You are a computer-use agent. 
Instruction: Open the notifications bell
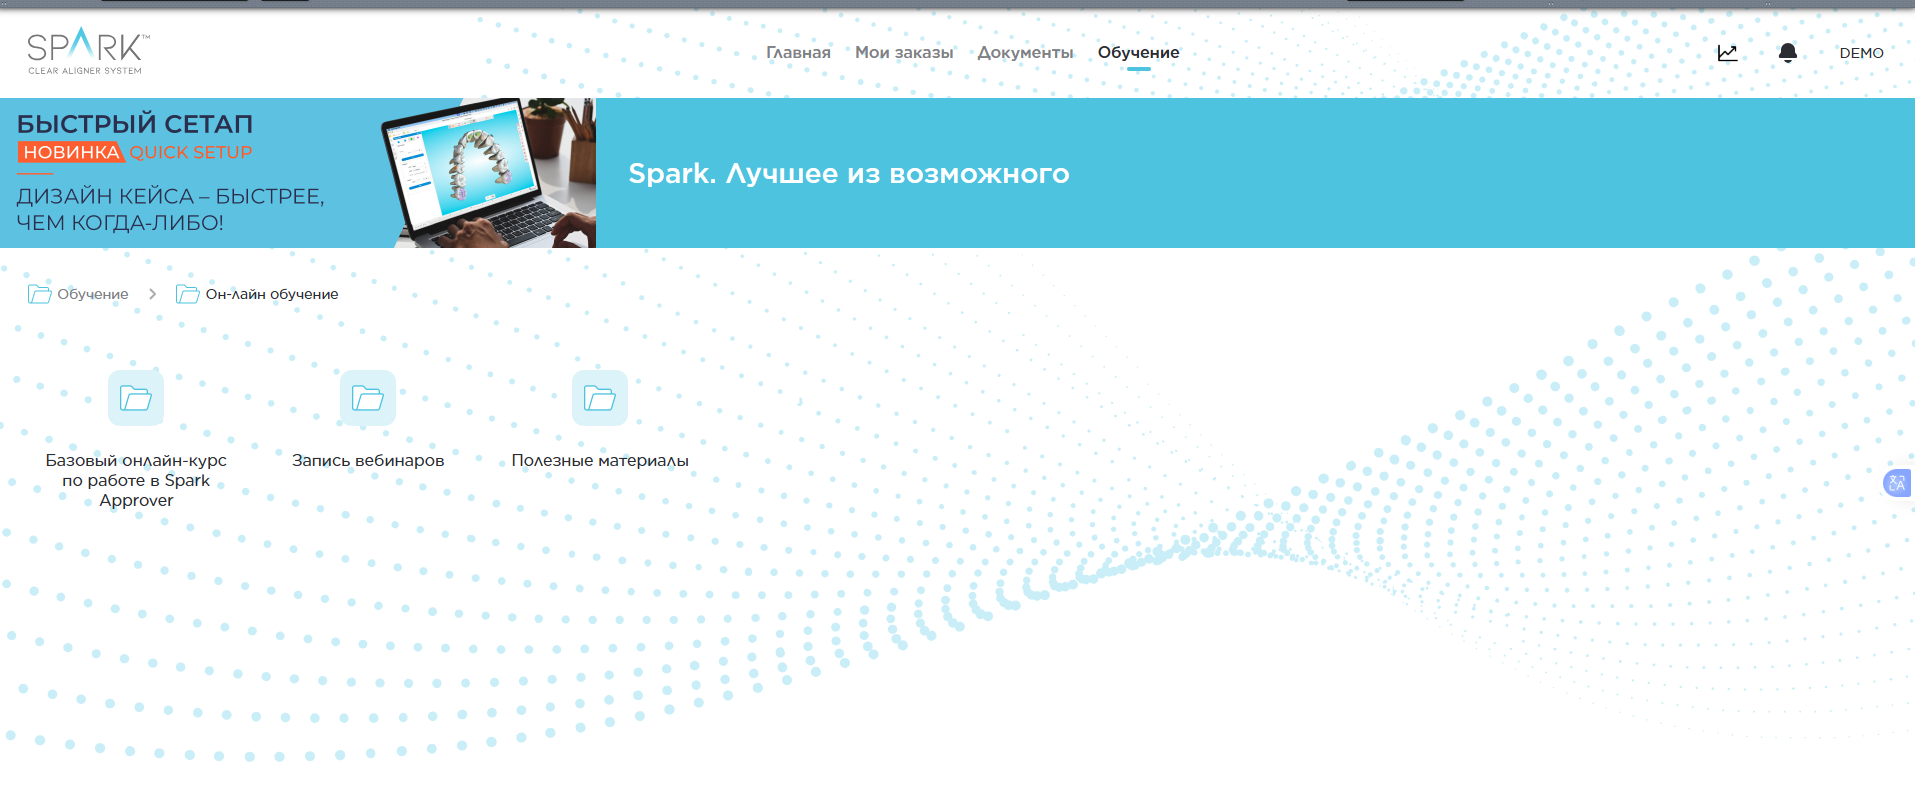pos(1788,53)
